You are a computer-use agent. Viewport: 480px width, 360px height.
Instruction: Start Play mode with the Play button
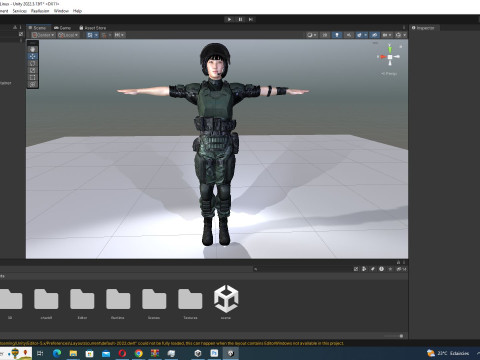point(229,19)
